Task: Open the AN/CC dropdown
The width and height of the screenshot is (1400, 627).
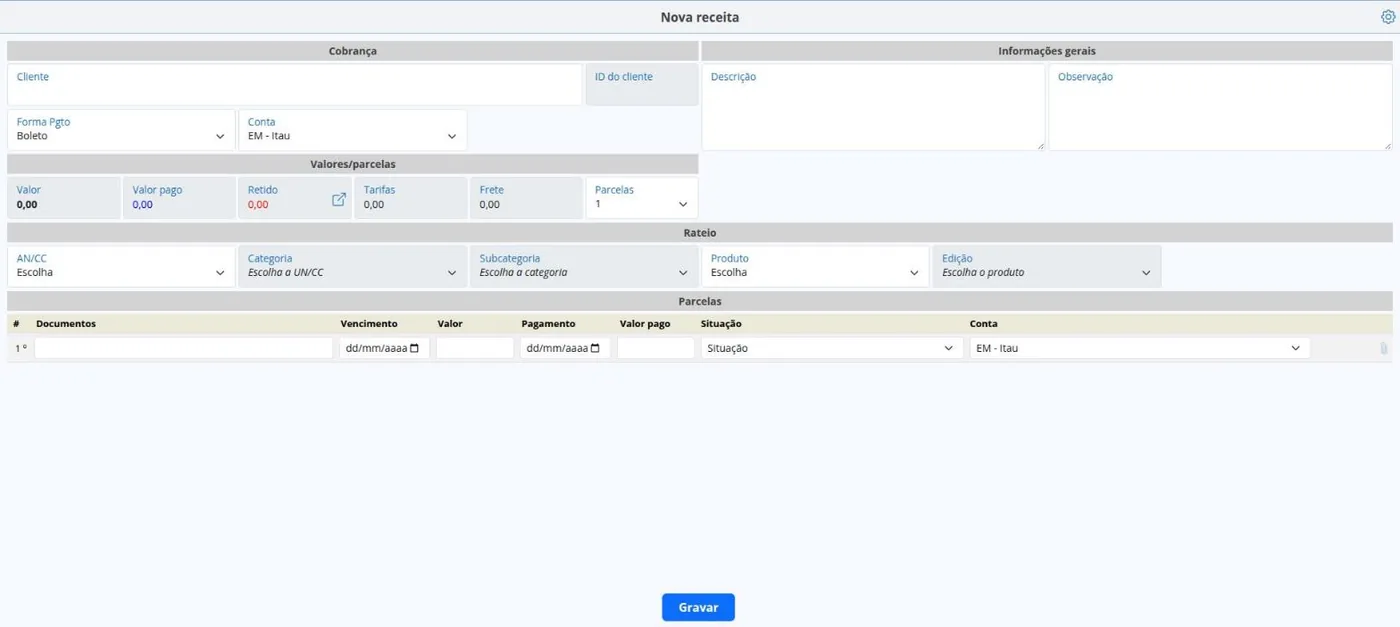Action: 121,266
